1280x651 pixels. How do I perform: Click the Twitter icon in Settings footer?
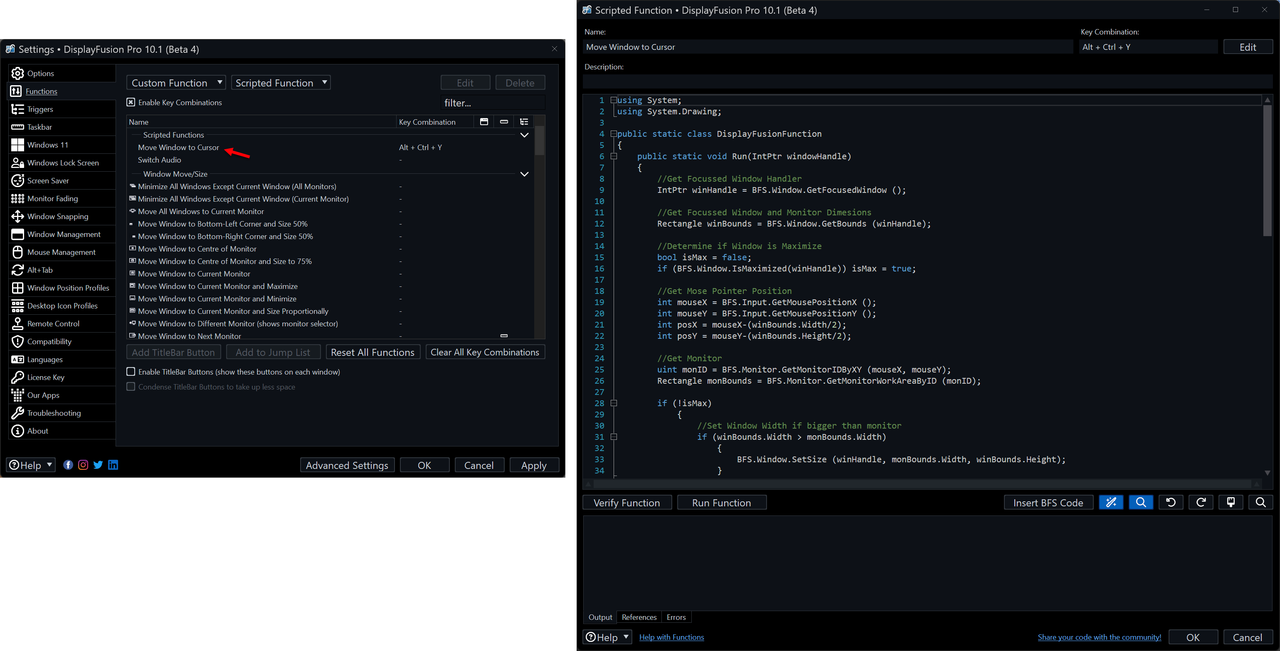tap(98, 465)
